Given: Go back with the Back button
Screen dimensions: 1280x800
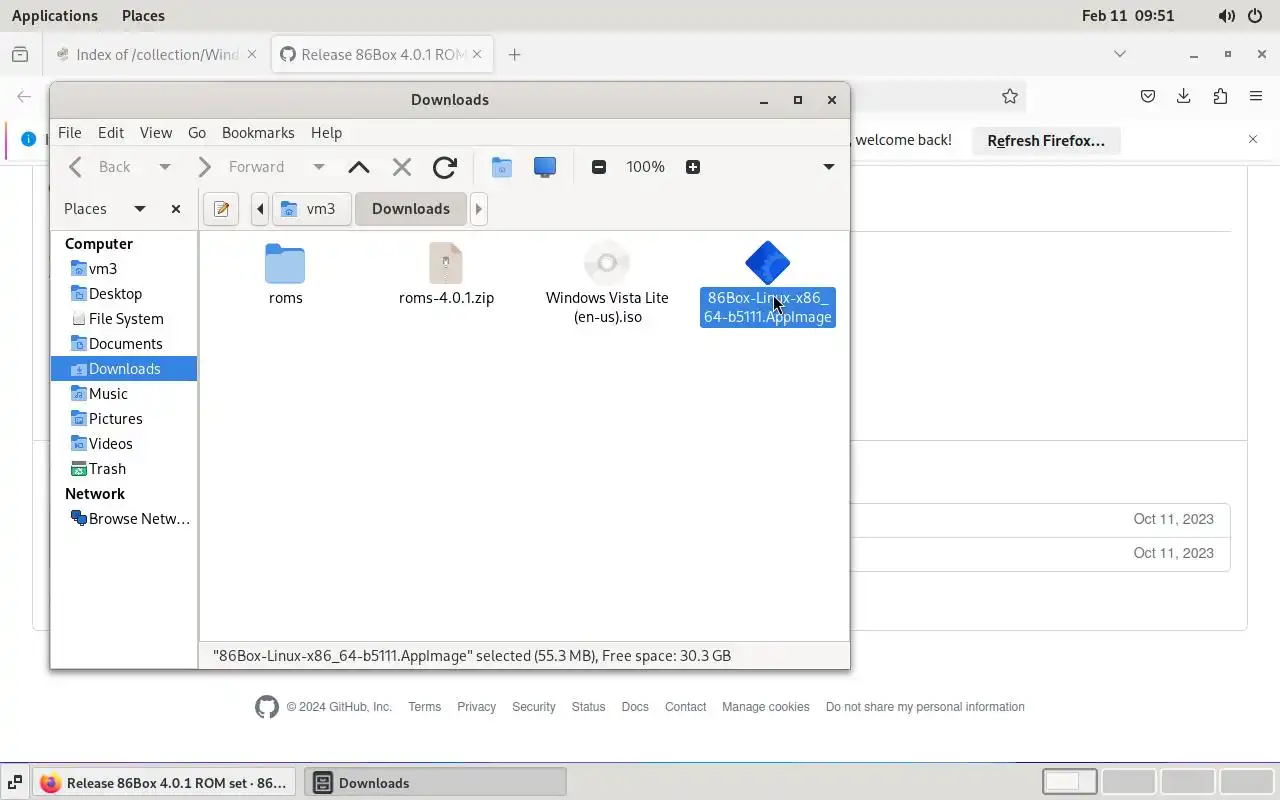Looking at the screenshot, I should coord(101,167).
